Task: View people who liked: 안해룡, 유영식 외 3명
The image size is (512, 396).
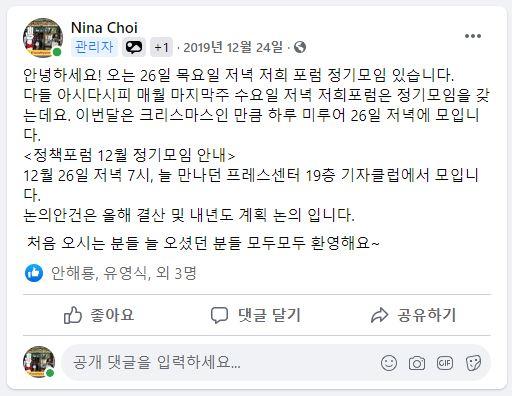Action: tap(123, 273)
